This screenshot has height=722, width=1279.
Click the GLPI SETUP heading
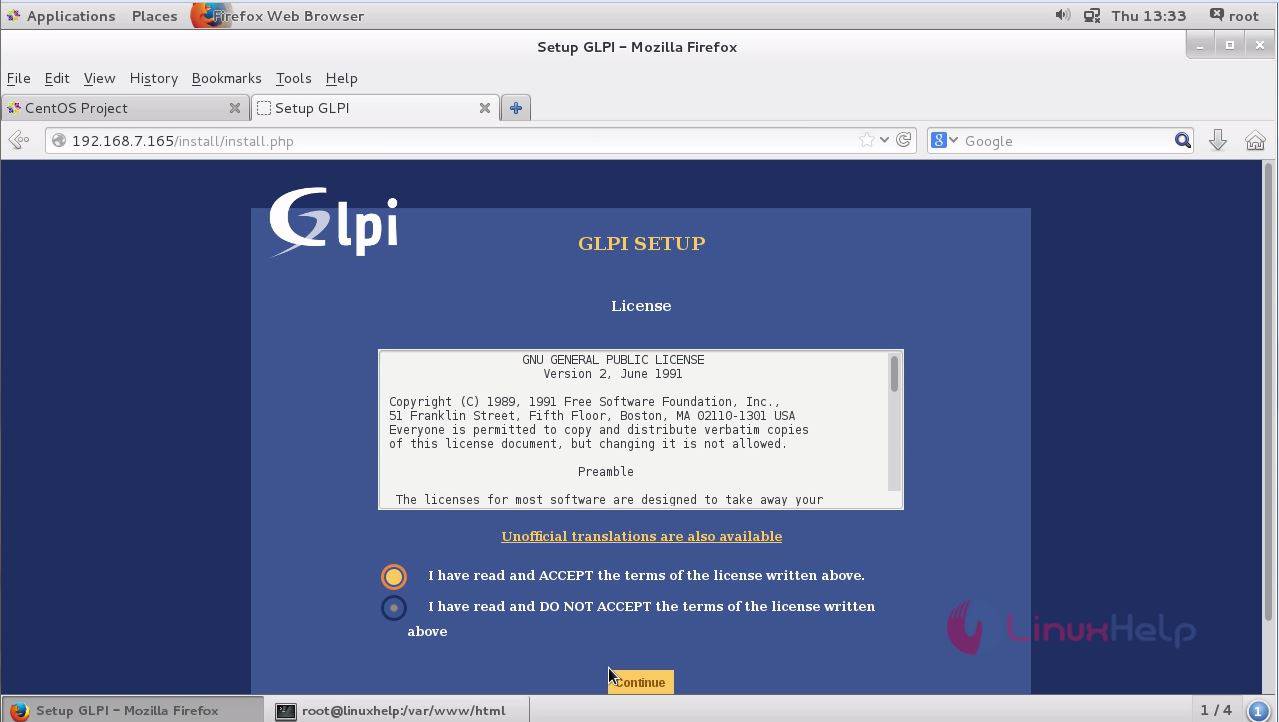pyautogui.click(x=642, y=243)
